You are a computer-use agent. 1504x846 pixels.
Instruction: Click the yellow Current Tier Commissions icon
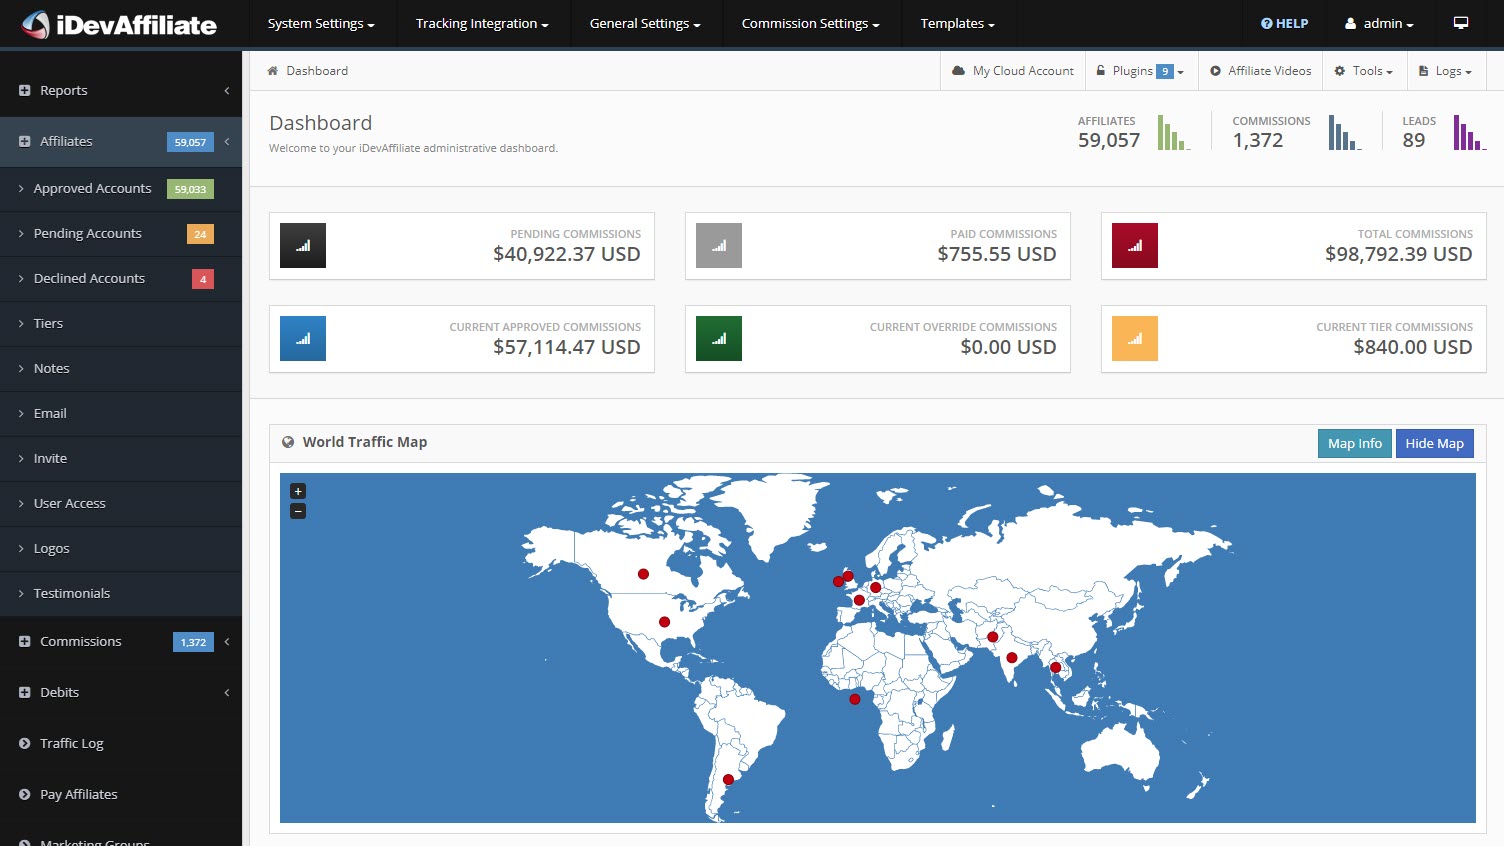[1135, 339]
